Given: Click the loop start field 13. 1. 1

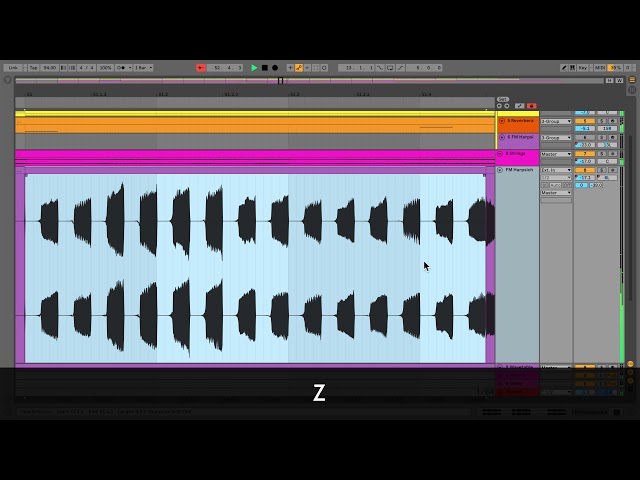Looking at the screenshot, I should point(357,68).
